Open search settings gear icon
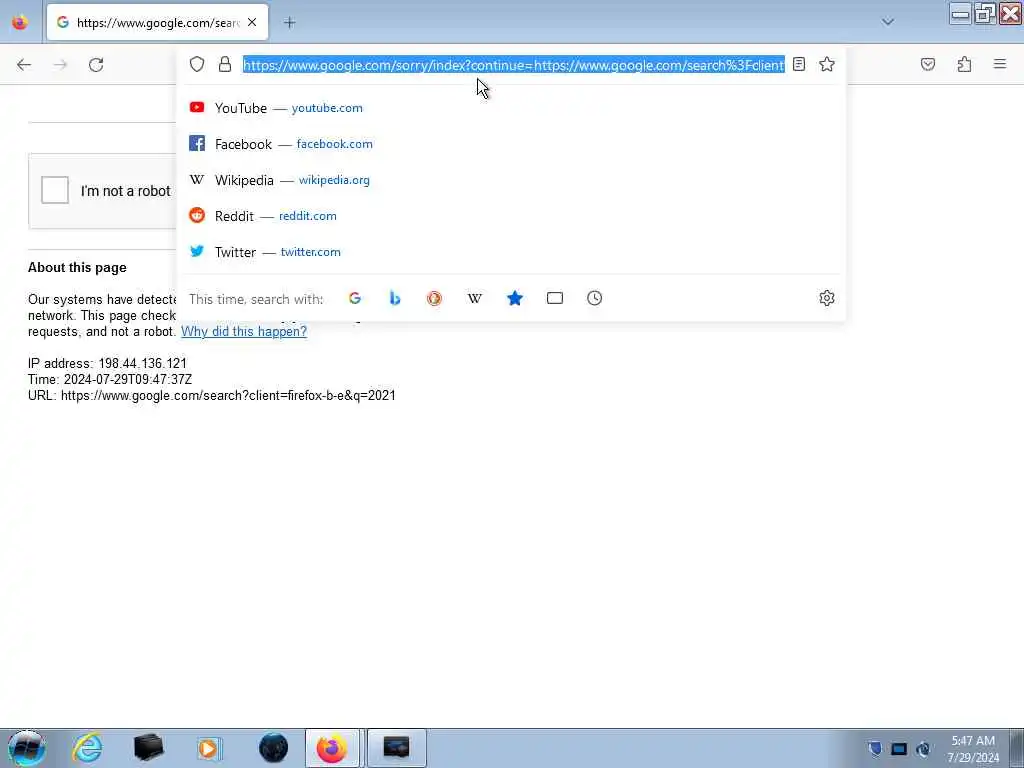Screen dimensions: 1024x768 click(827, 298)
